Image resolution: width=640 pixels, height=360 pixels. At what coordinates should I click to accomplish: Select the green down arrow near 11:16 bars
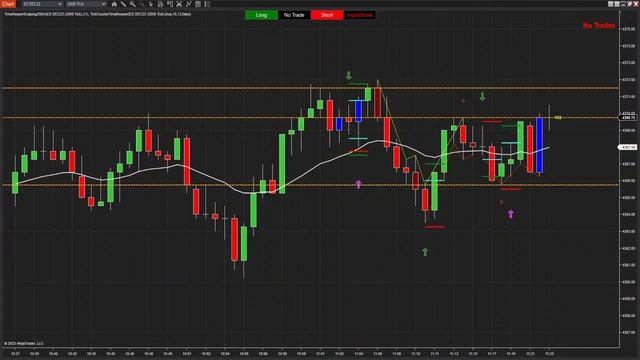[482, 97]
